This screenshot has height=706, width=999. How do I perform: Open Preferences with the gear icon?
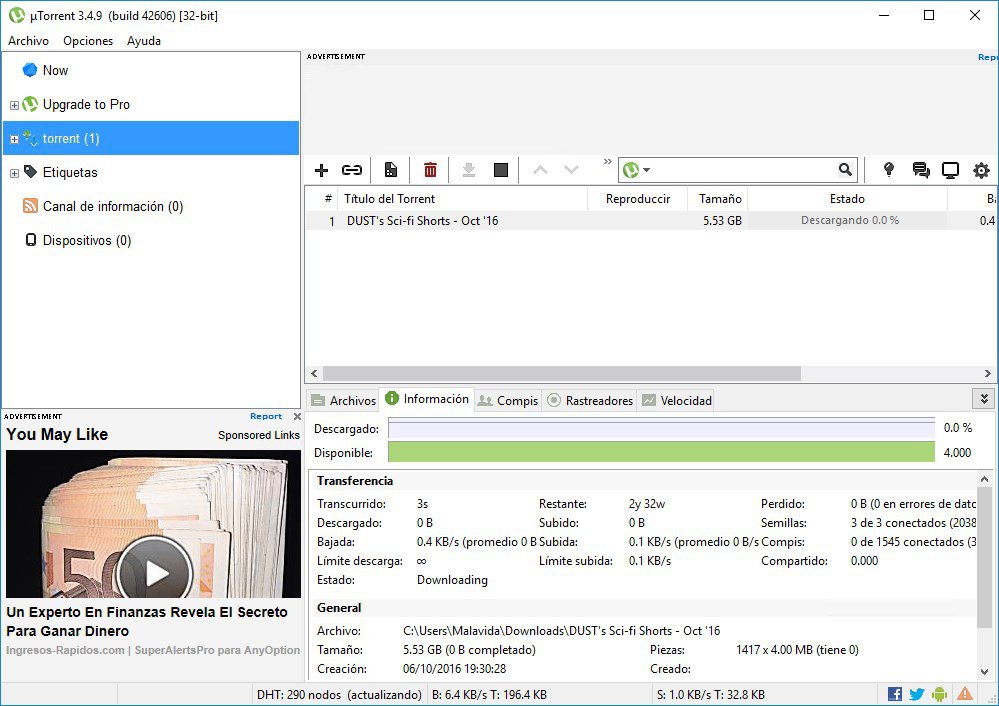[981, 171]
